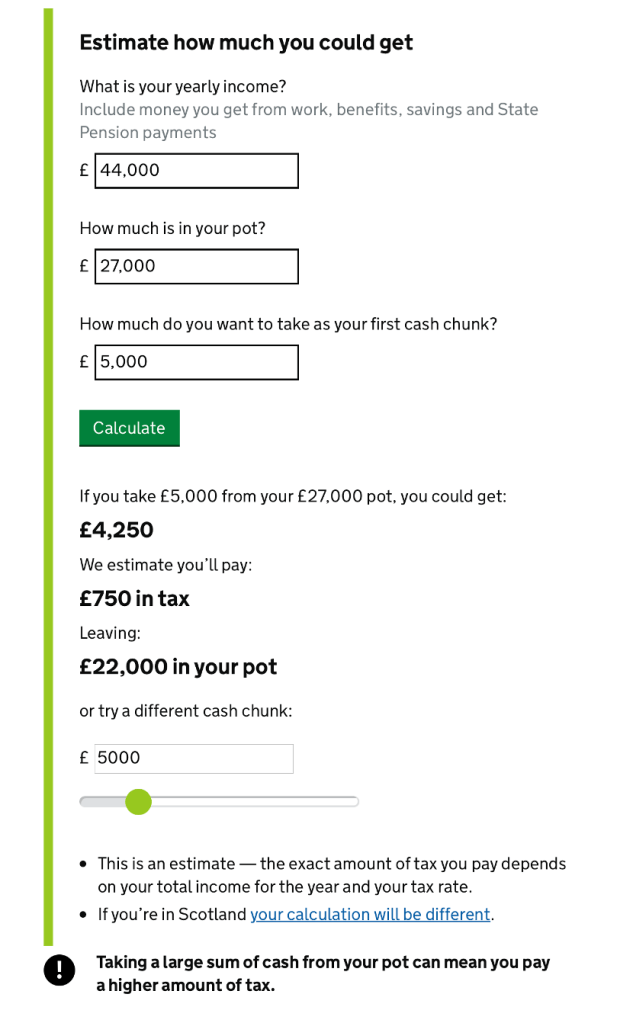Click the "£22,000 in your pot" text
The image size is (633, 1023).
pos(178,666)
